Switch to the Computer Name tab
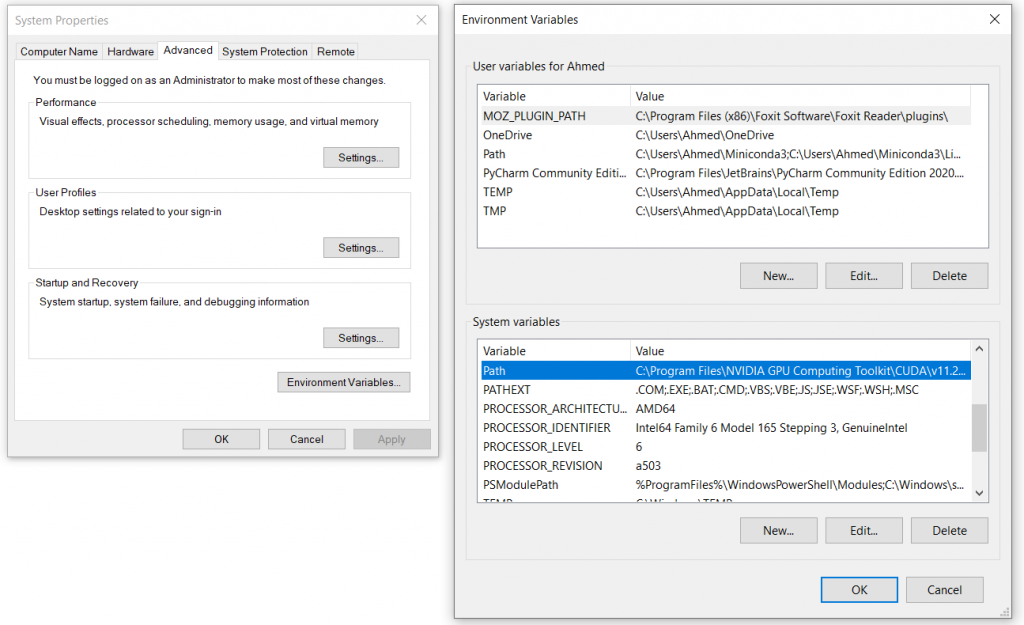 click(59, 51)
